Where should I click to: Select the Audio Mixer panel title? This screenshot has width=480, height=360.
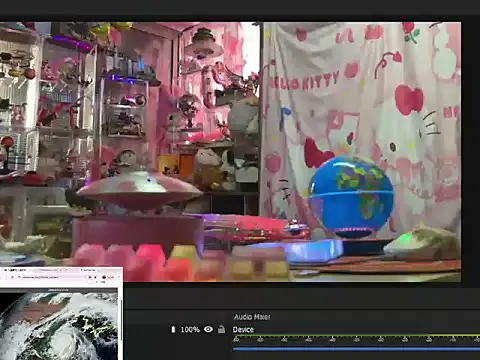(x=252, y=317)
